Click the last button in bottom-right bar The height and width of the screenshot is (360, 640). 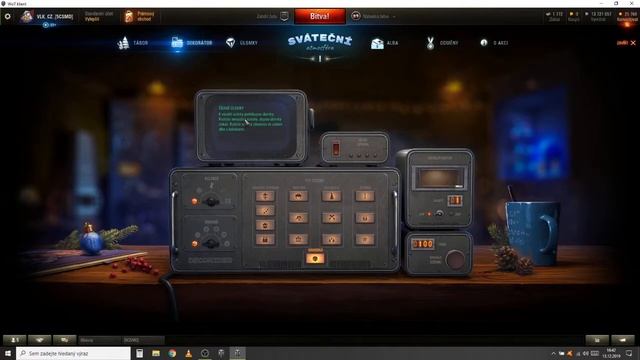tap(623, 340)
